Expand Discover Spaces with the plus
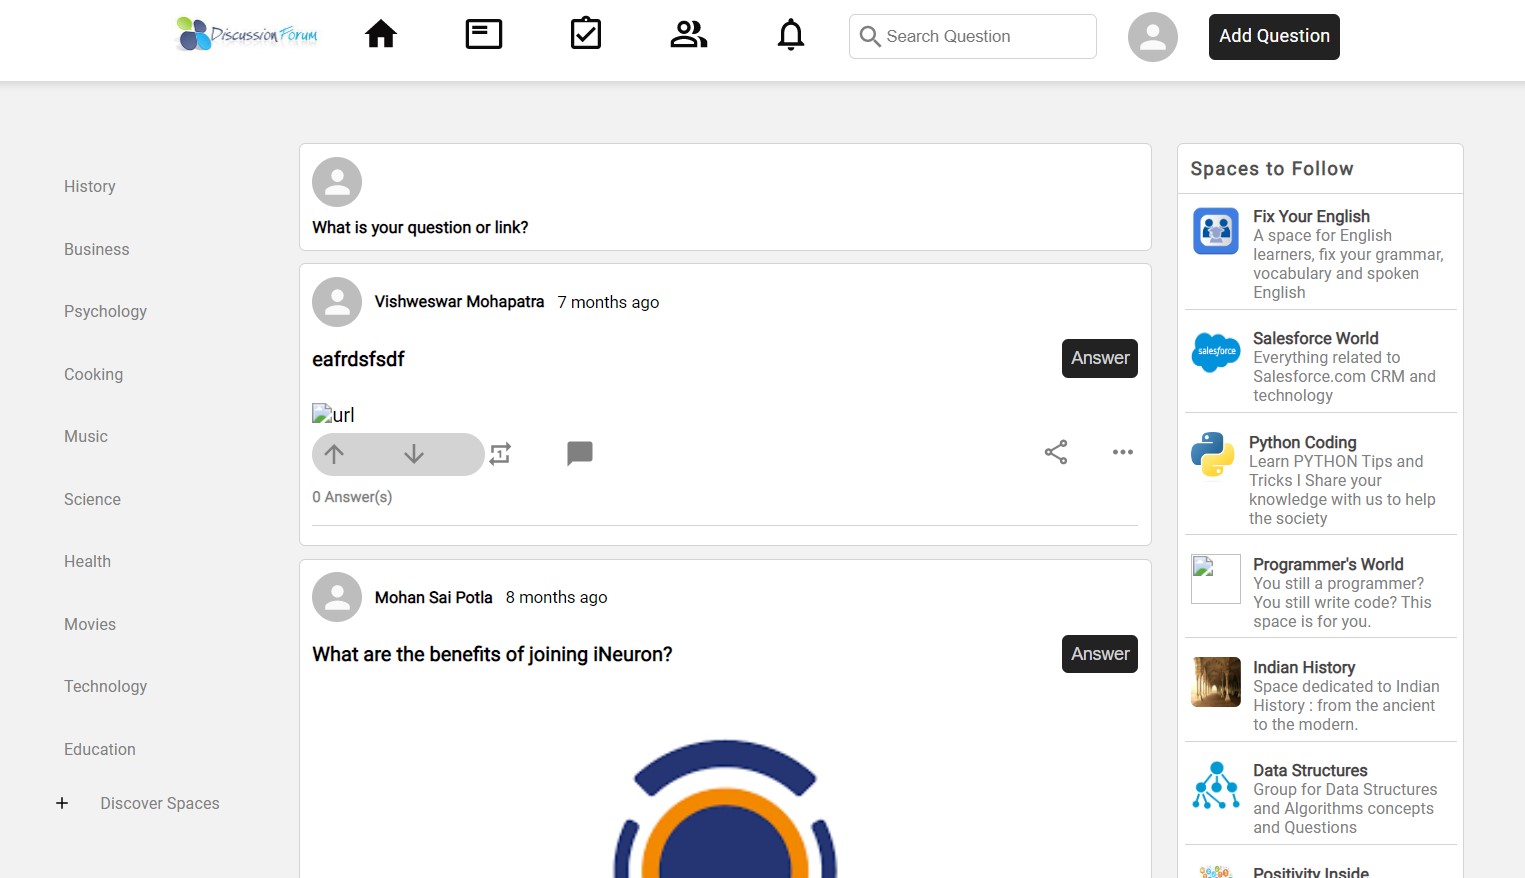The width and height of the screenshot is (1525, 878). 62,803
